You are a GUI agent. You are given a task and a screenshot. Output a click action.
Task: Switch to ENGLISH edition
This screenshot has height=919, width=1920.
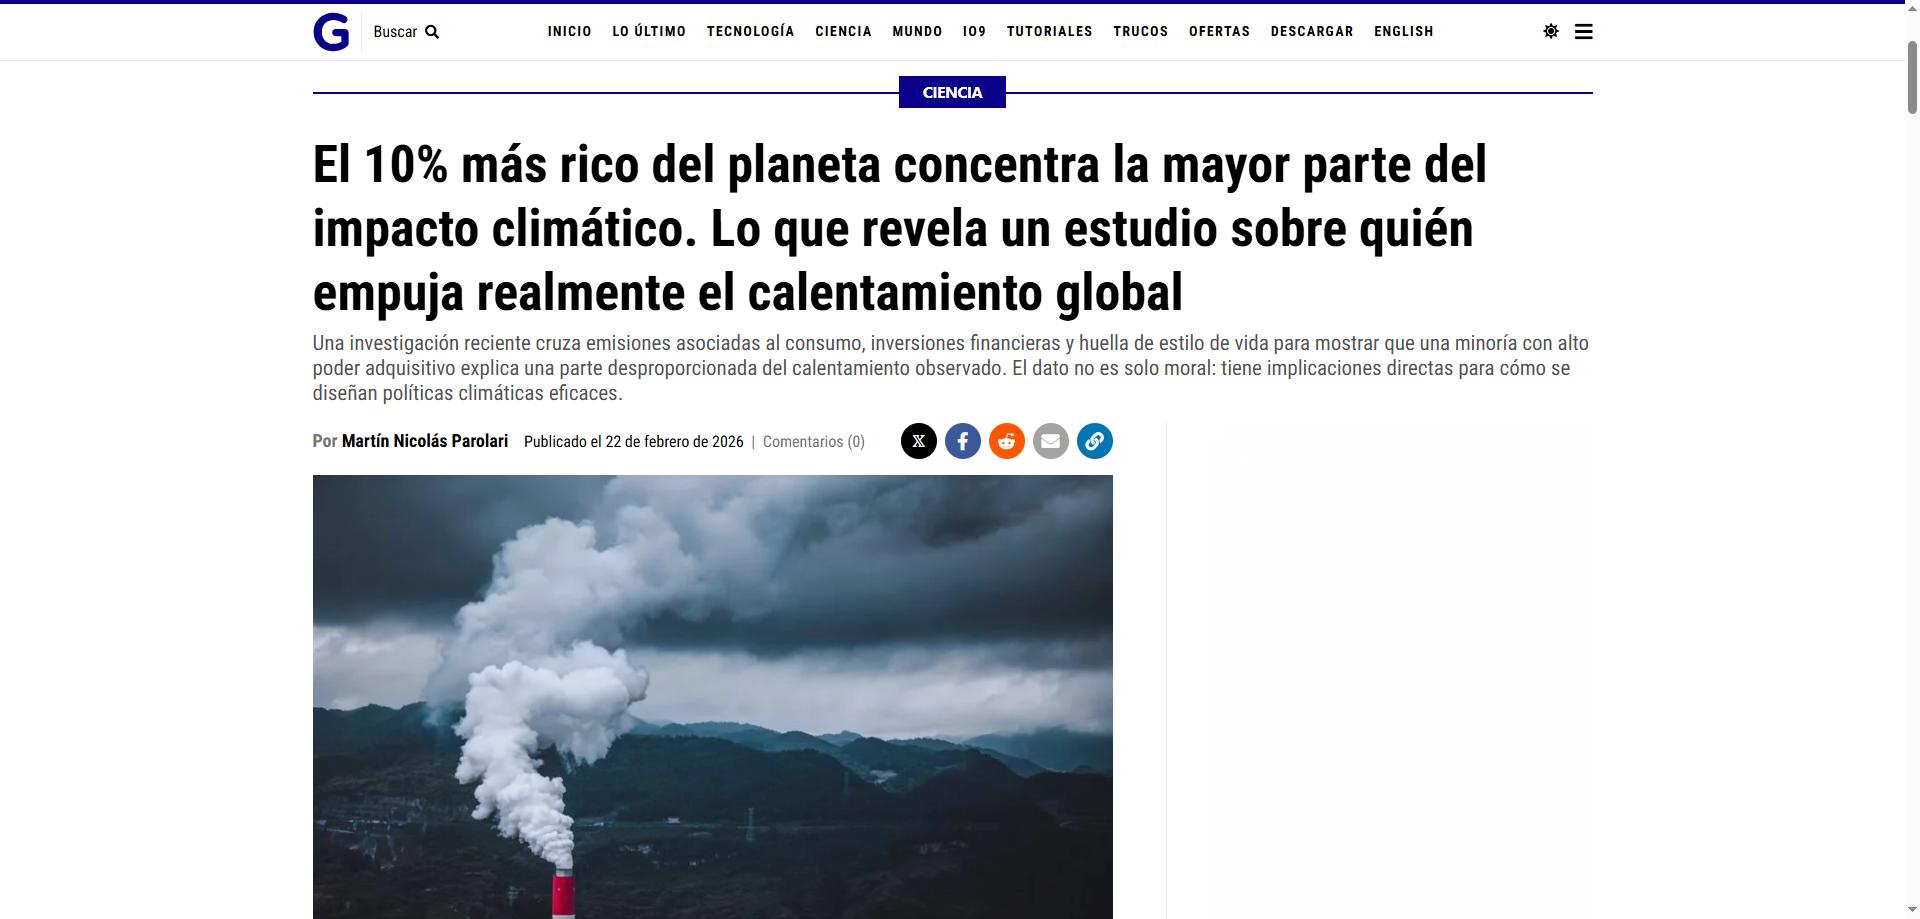point(1404,32)
